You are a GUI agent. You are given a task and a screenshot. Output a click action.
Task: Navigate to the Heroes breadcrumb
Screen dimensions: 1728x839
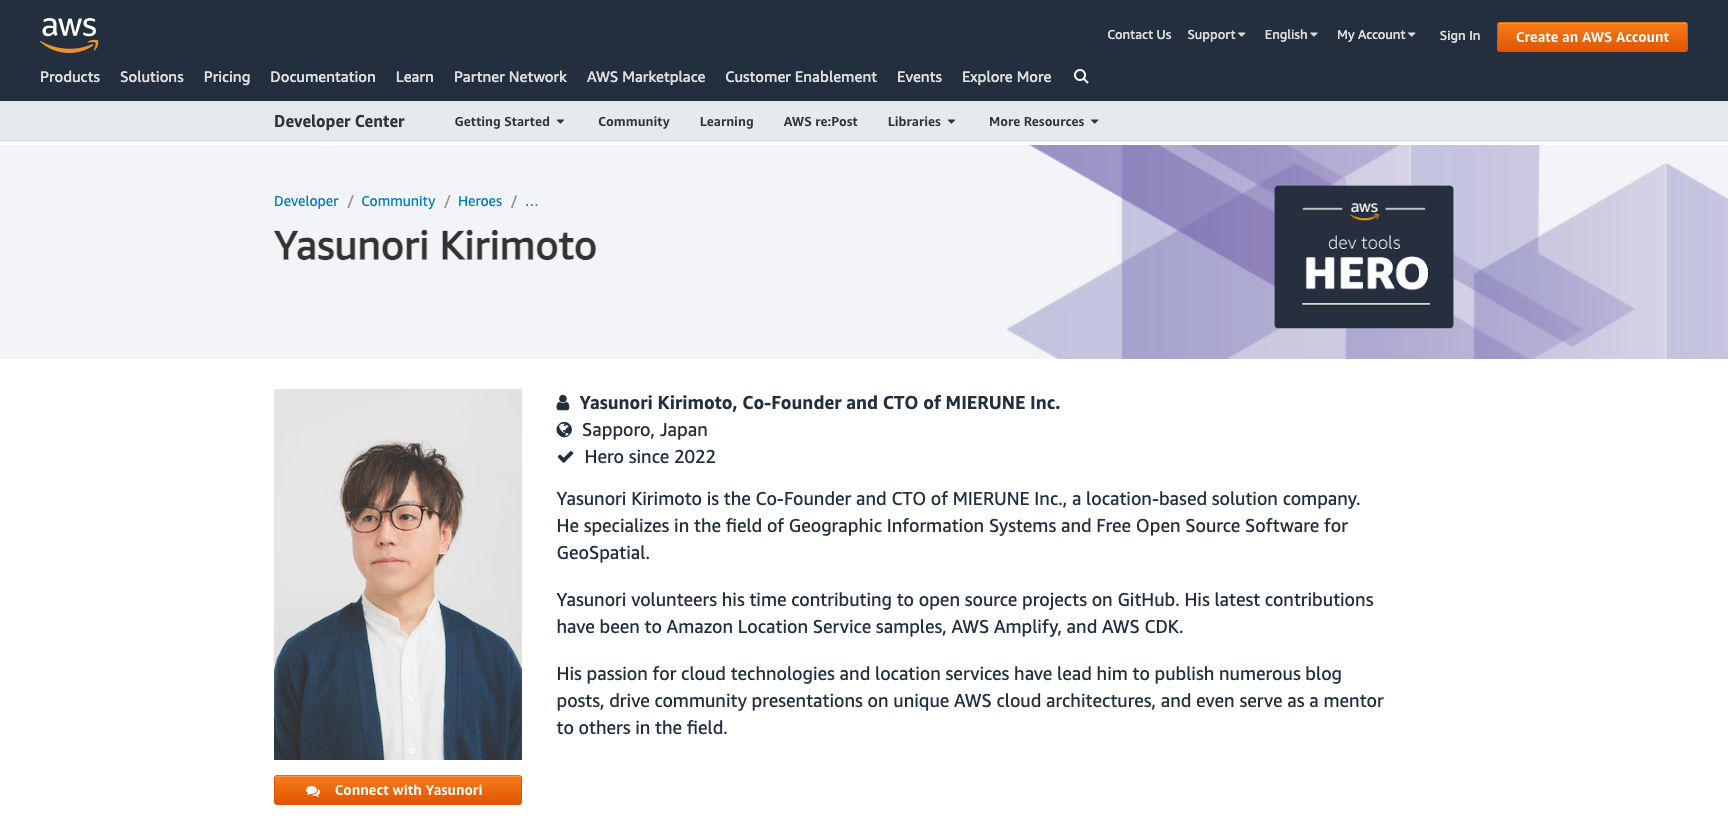[x=480, y=201]
